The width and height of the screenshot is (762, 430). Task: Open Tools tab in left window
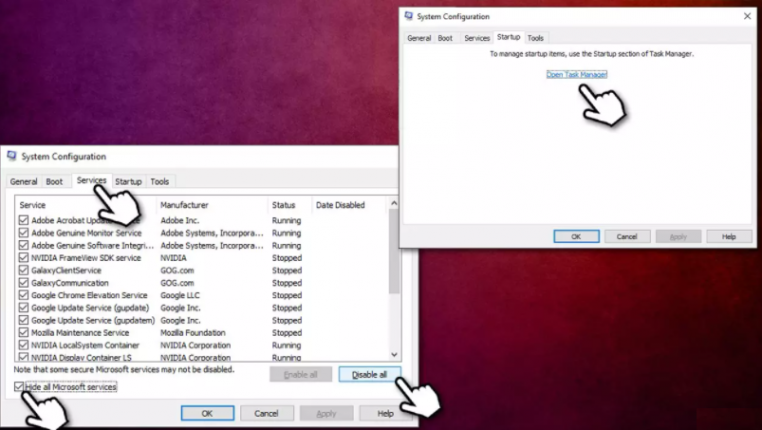[159, 181]
